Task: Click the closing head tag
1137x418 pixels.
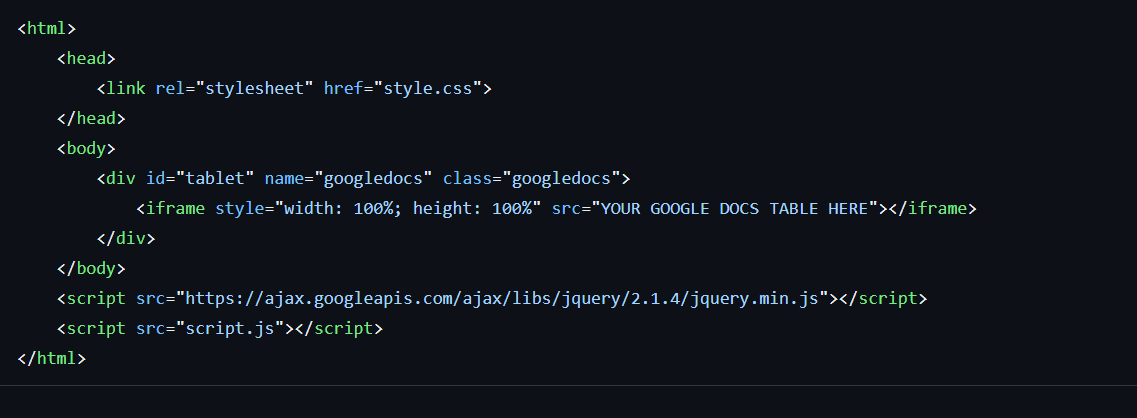Action: (91, 118)
